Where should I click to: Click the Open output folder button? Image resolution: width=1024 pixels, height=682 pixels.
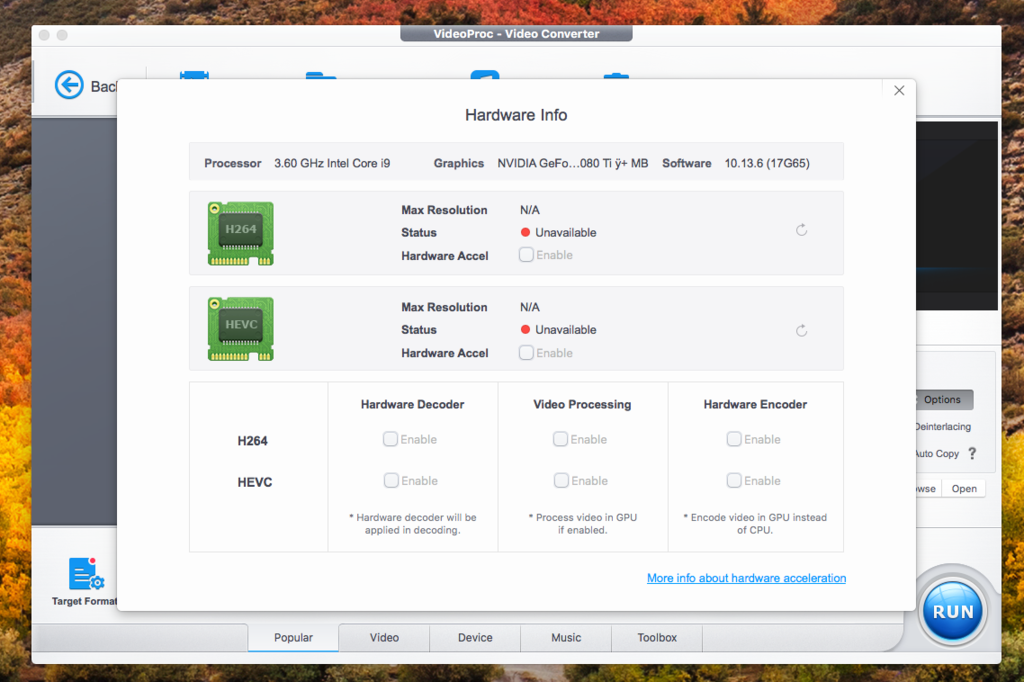[x=964, y=489]
